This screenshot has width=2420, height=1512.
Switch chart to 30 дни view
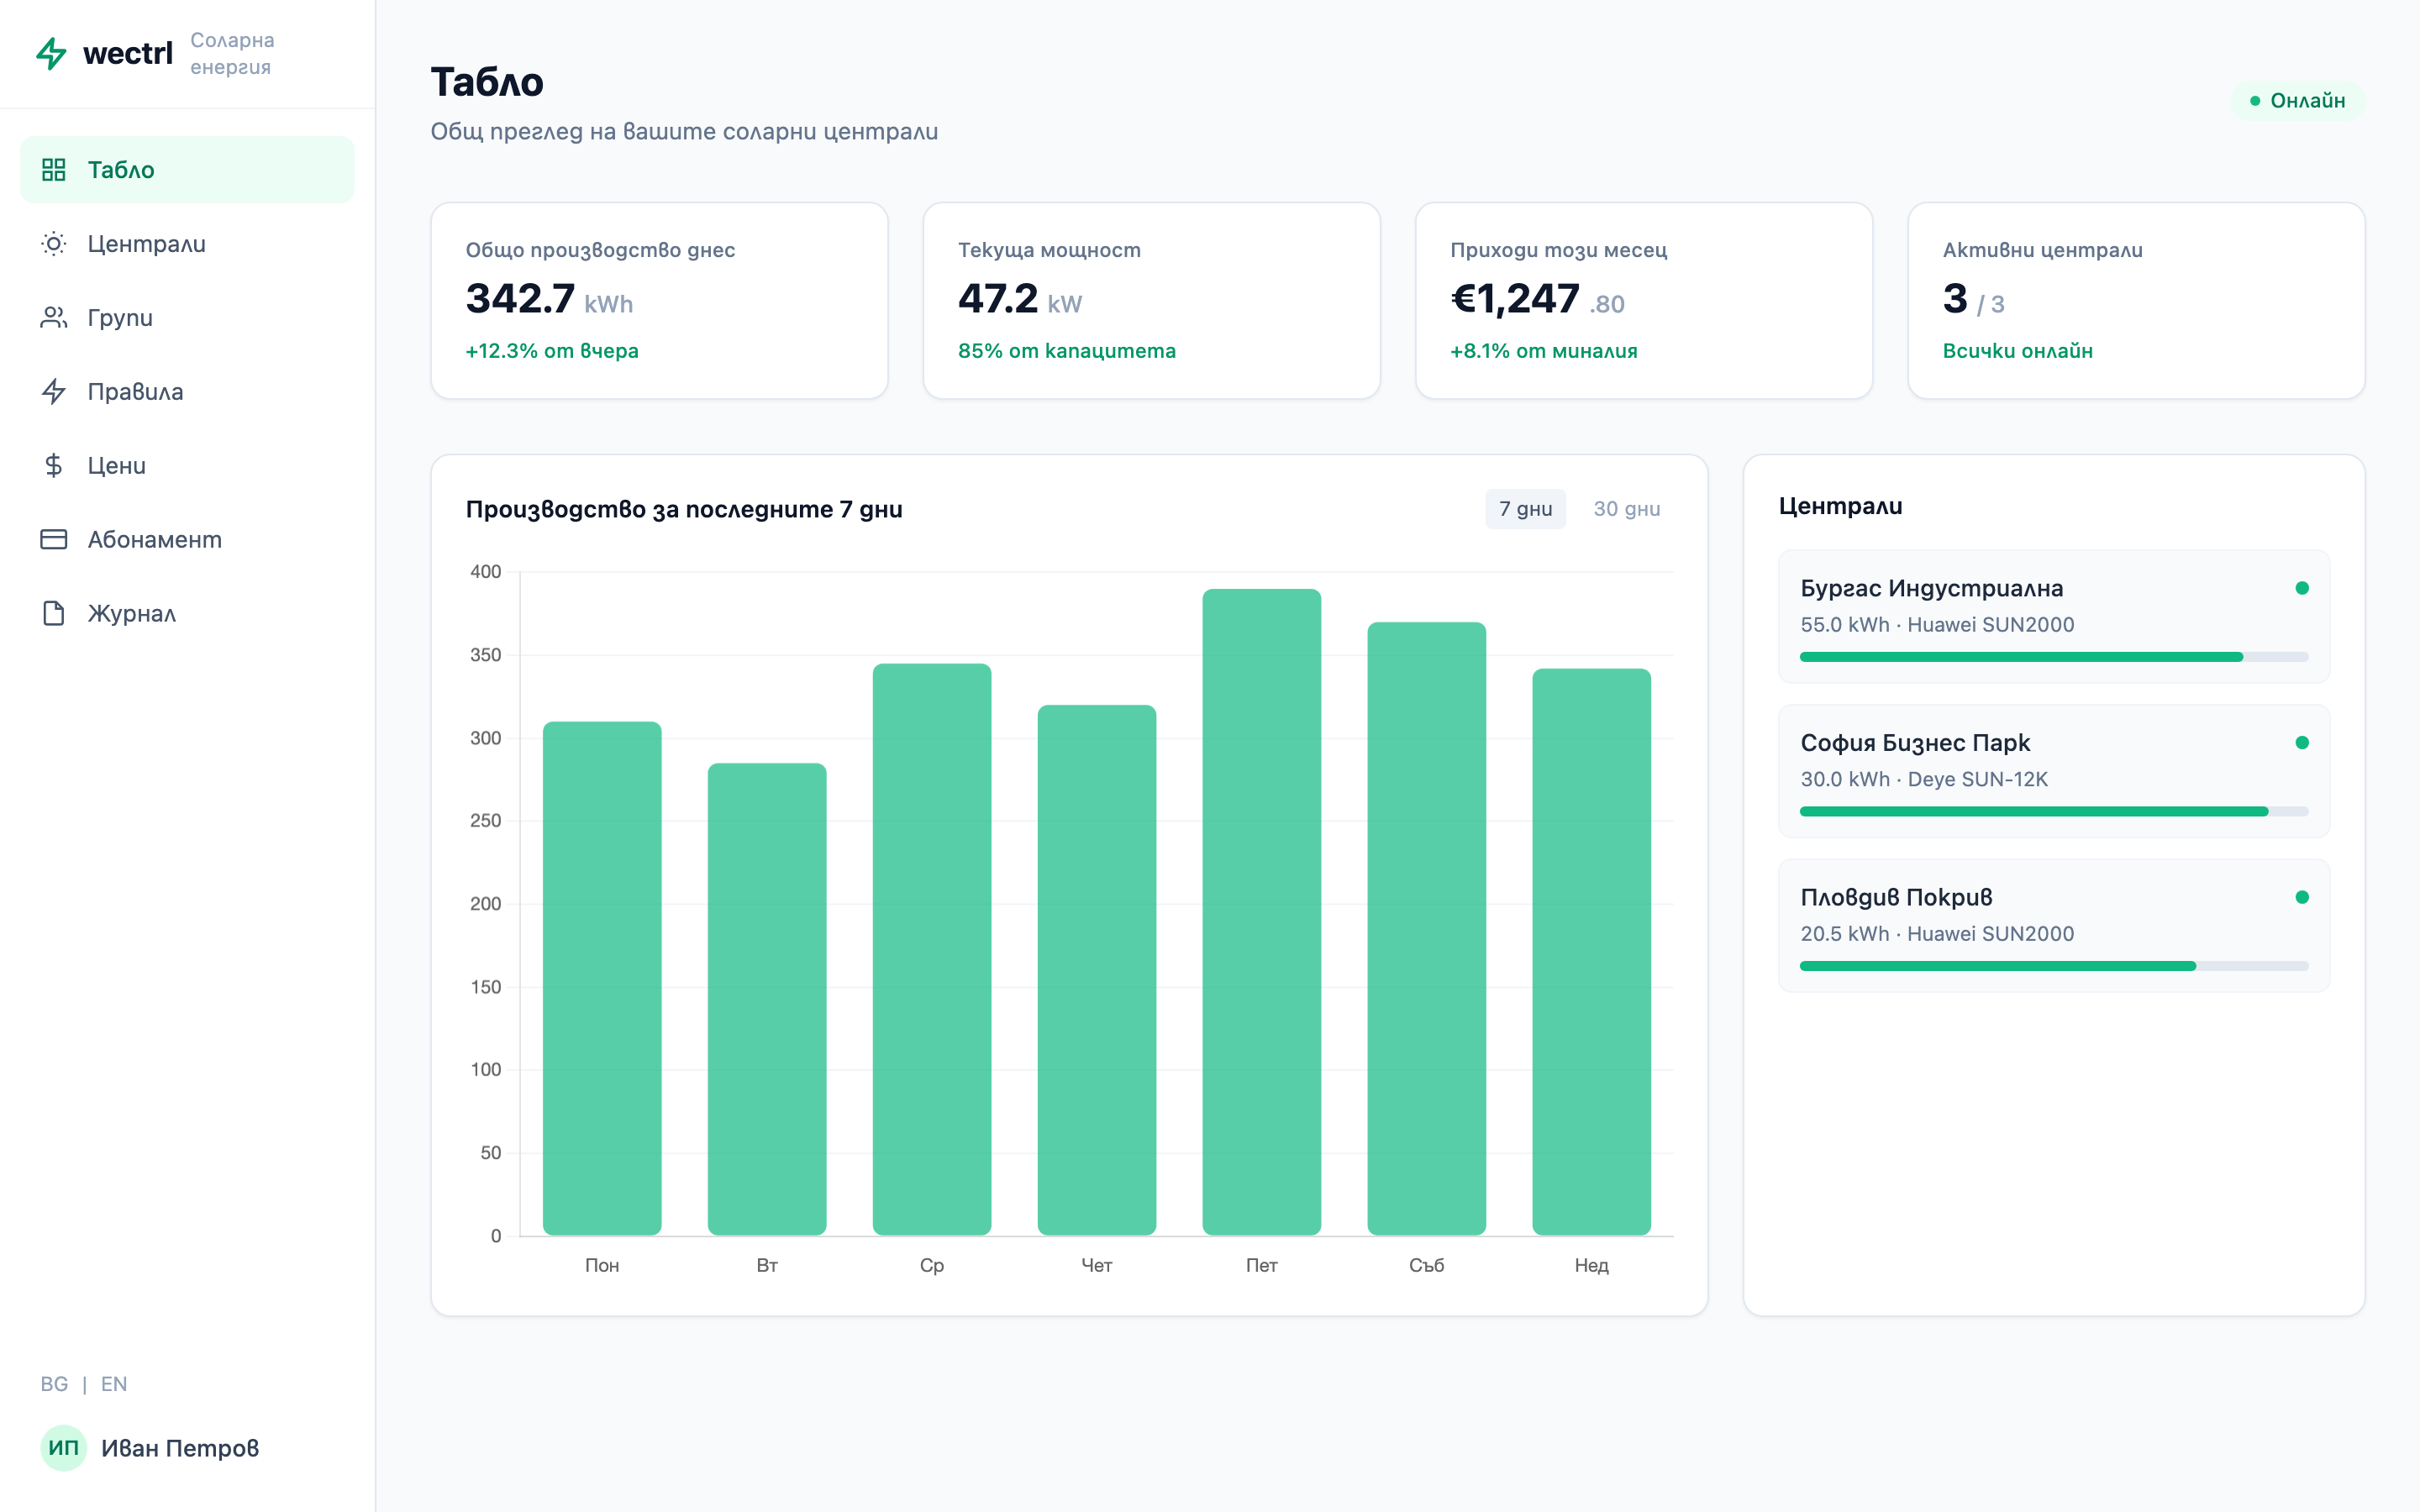coord(1628,508)
